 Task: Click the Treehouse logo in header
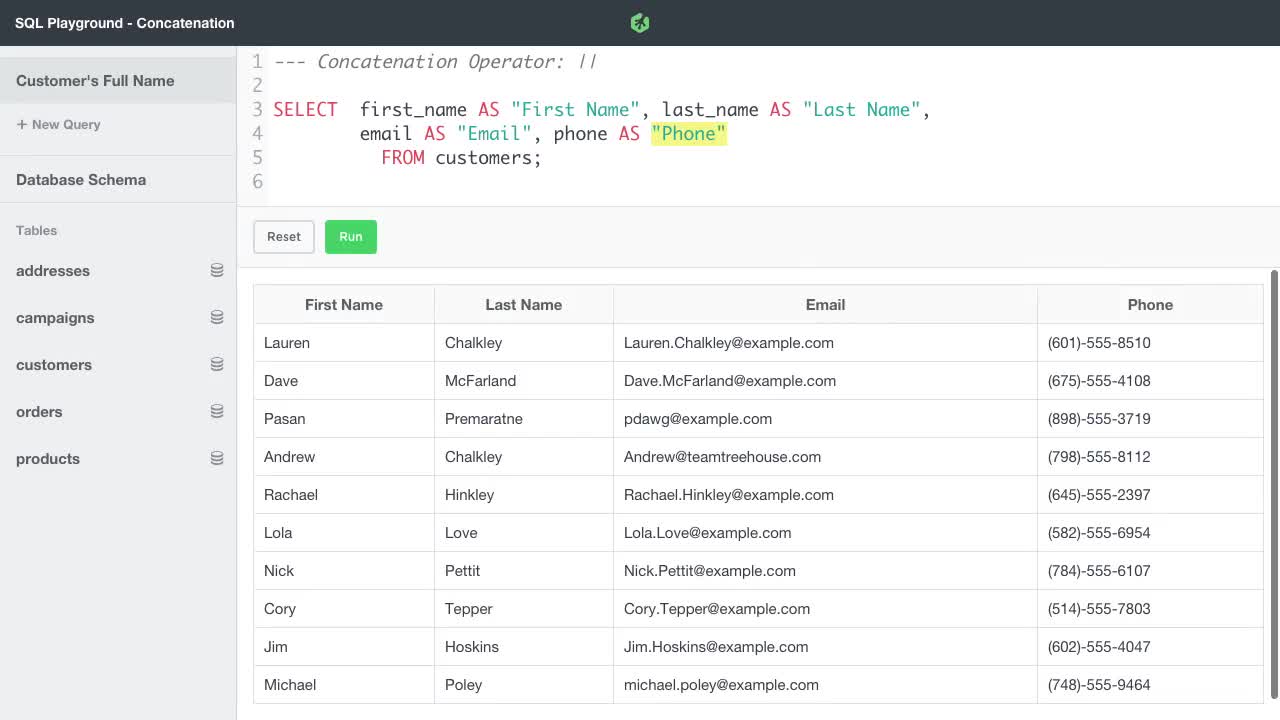click(640, 23)
